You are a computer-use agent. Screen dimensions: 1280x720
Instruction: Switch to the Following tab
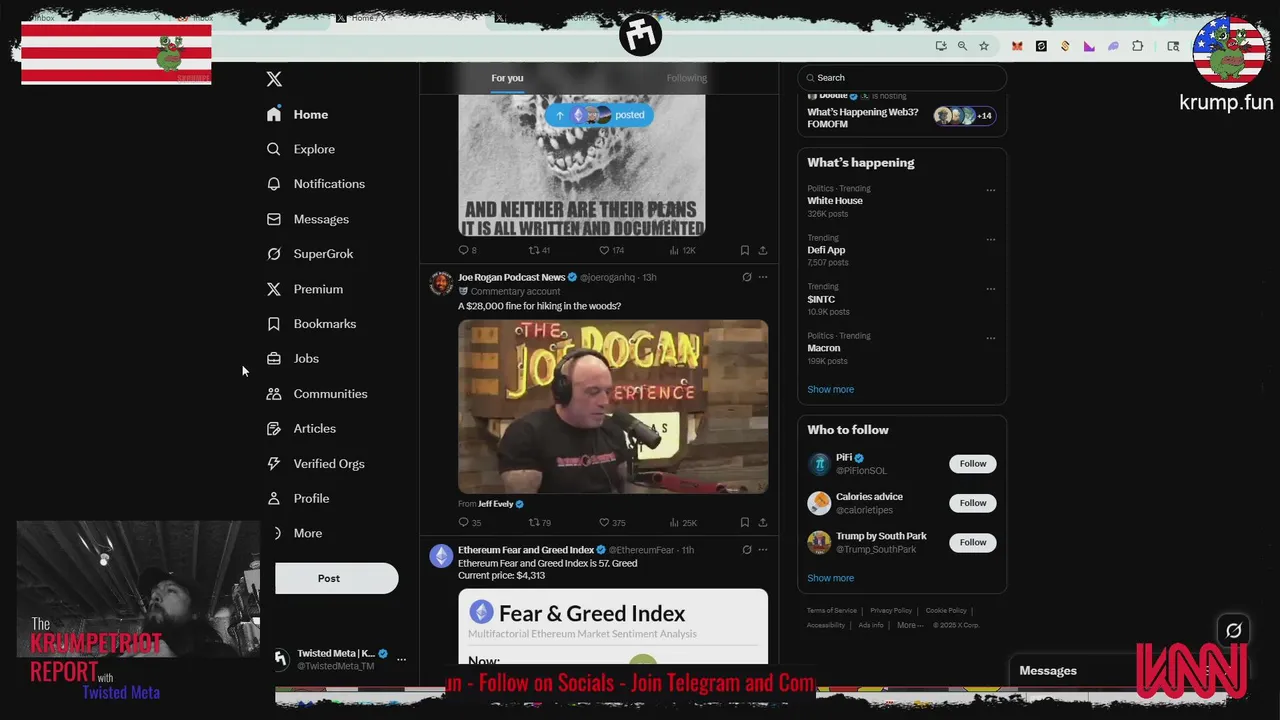687,78
